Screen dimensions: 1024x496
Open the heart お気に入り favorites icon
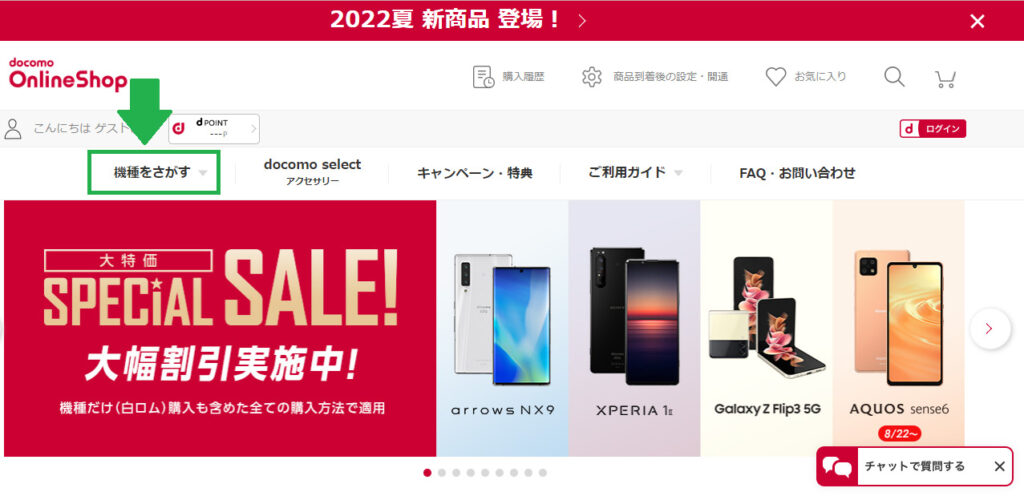[775, 77]
